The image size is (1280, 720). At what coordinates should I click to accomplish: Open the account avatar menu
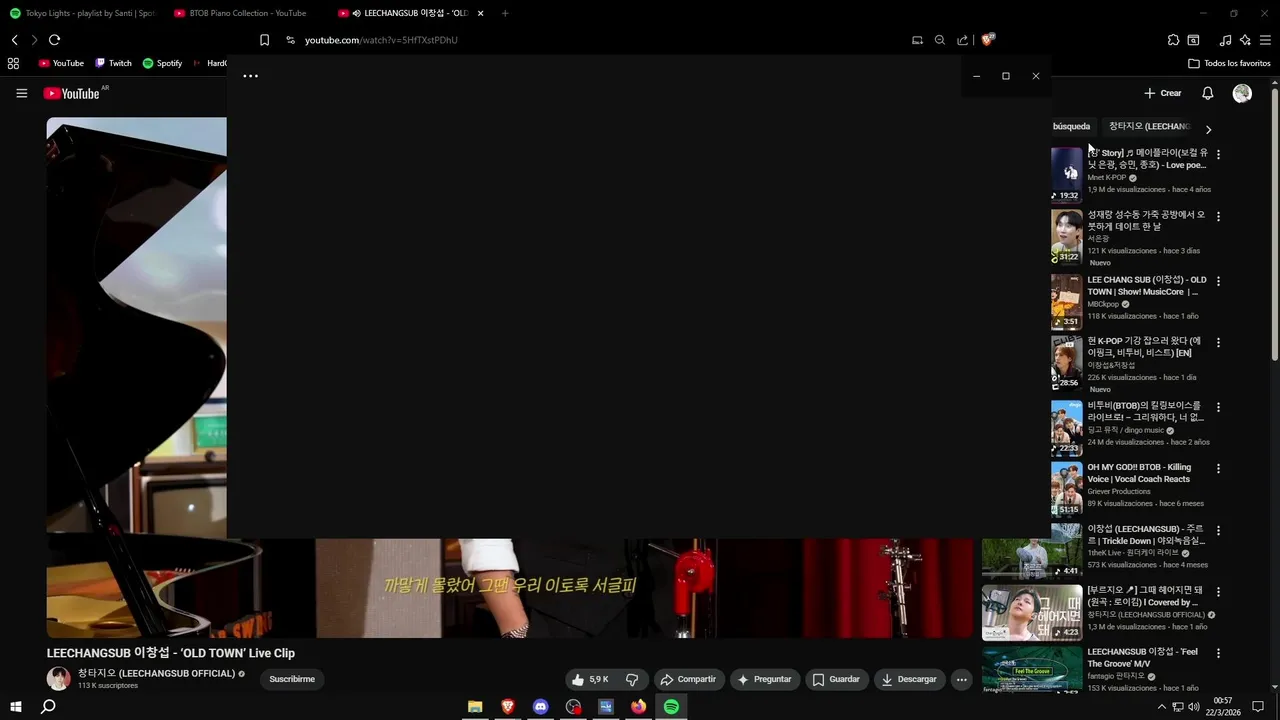pos(1242,93)
